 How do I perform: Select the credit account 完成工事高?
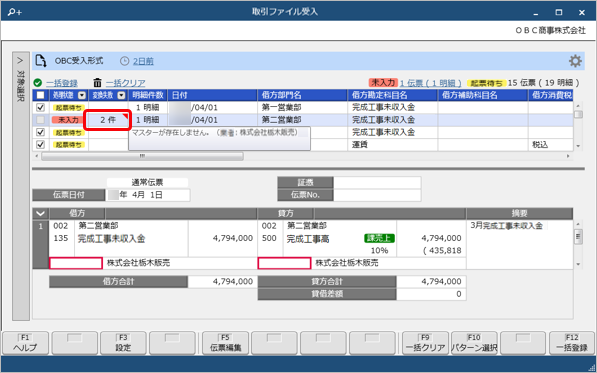click(x=308, y=239)
